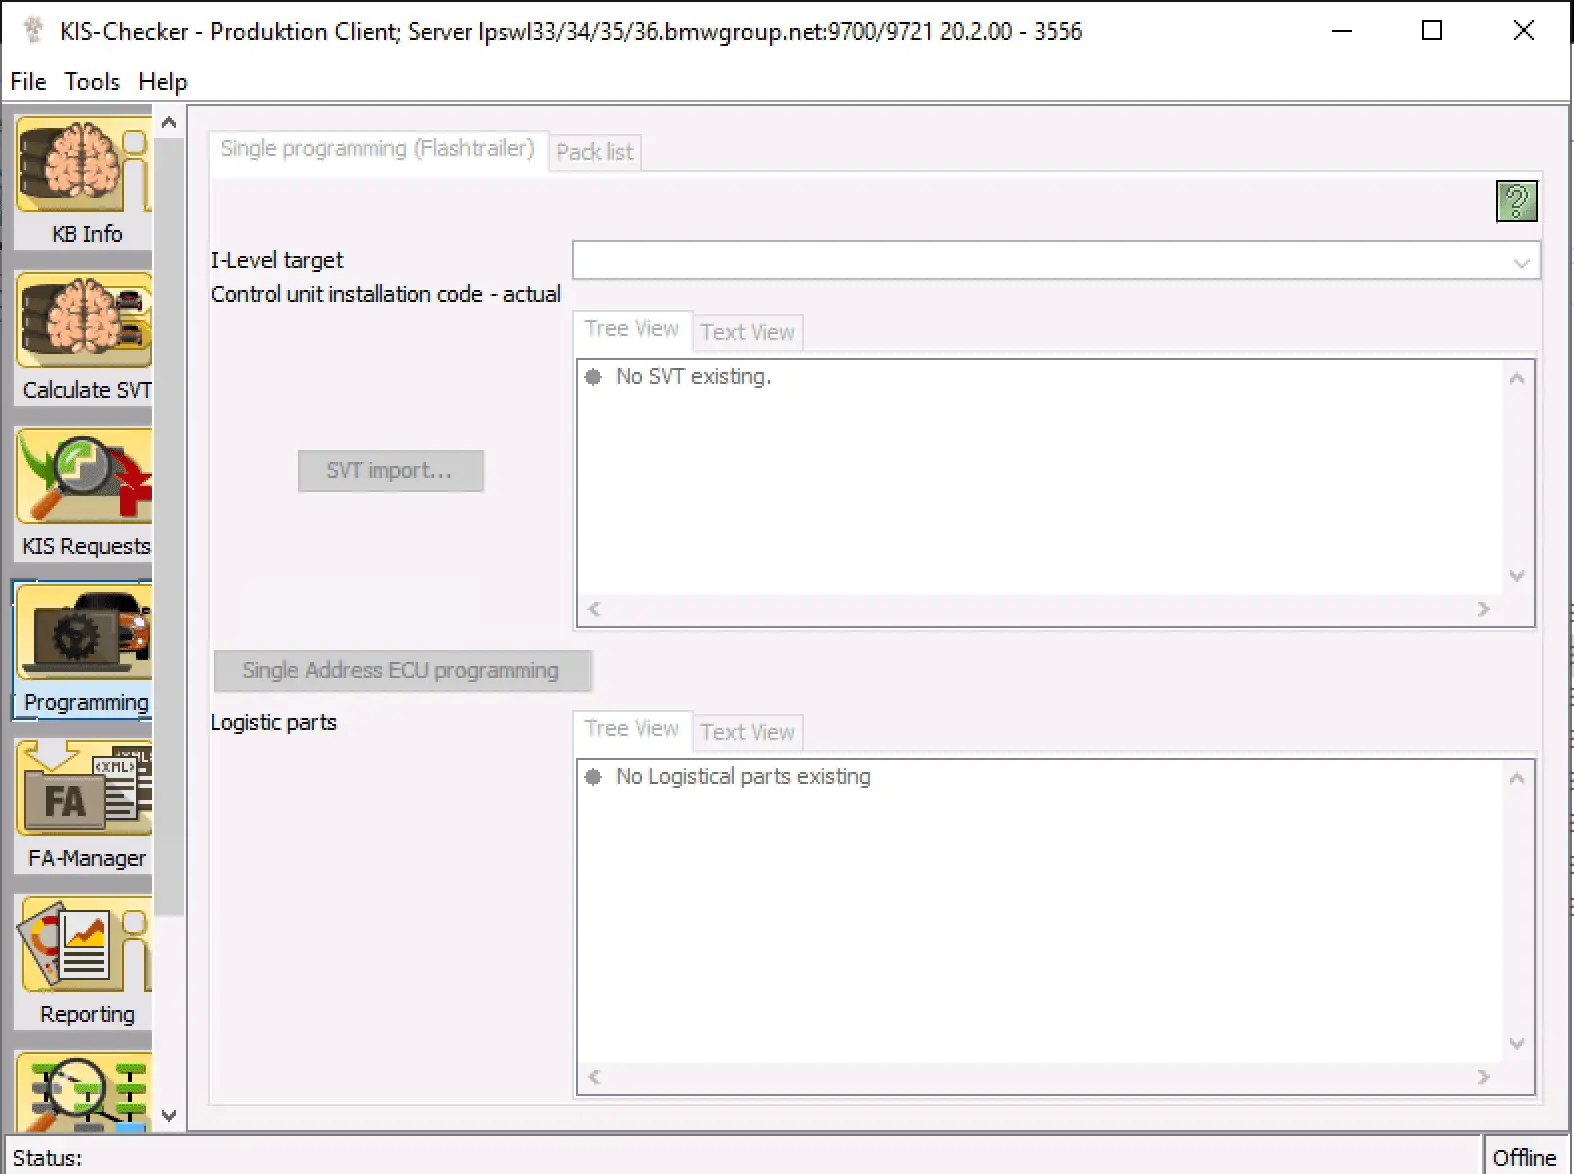Minimize the KIS-Checker window
This screenshot has height=1174, width=1574.
point(1342,31)
